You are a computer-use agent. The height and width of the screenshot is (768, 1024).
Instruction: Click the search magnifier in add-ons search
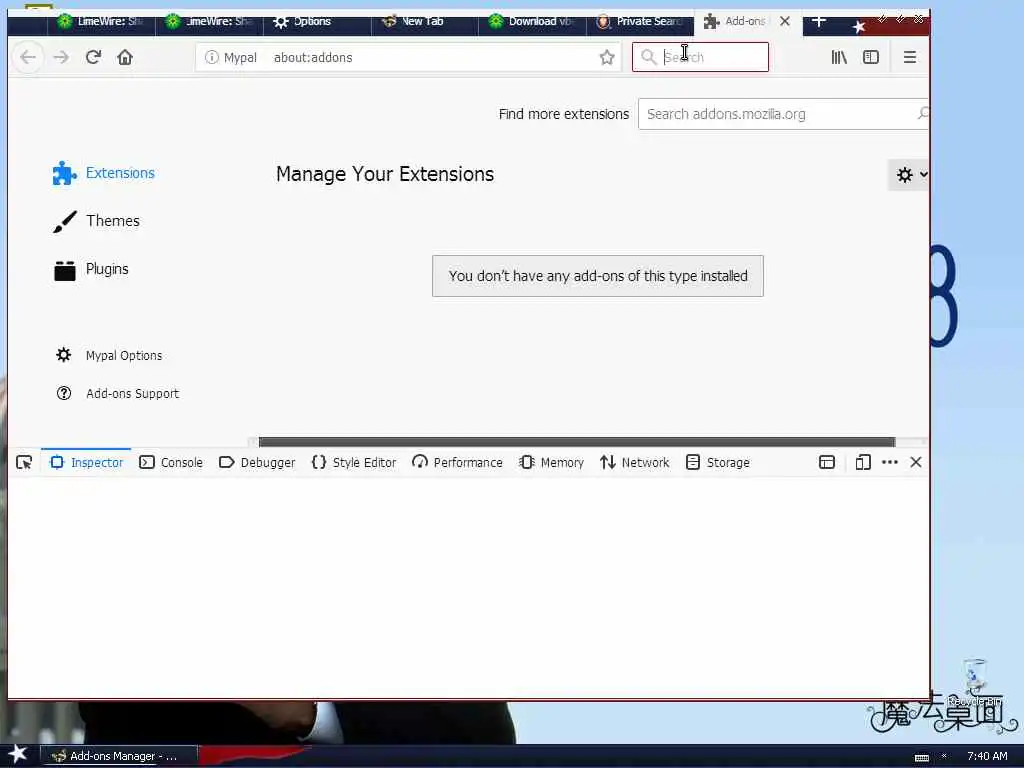(x=922, y=114)
